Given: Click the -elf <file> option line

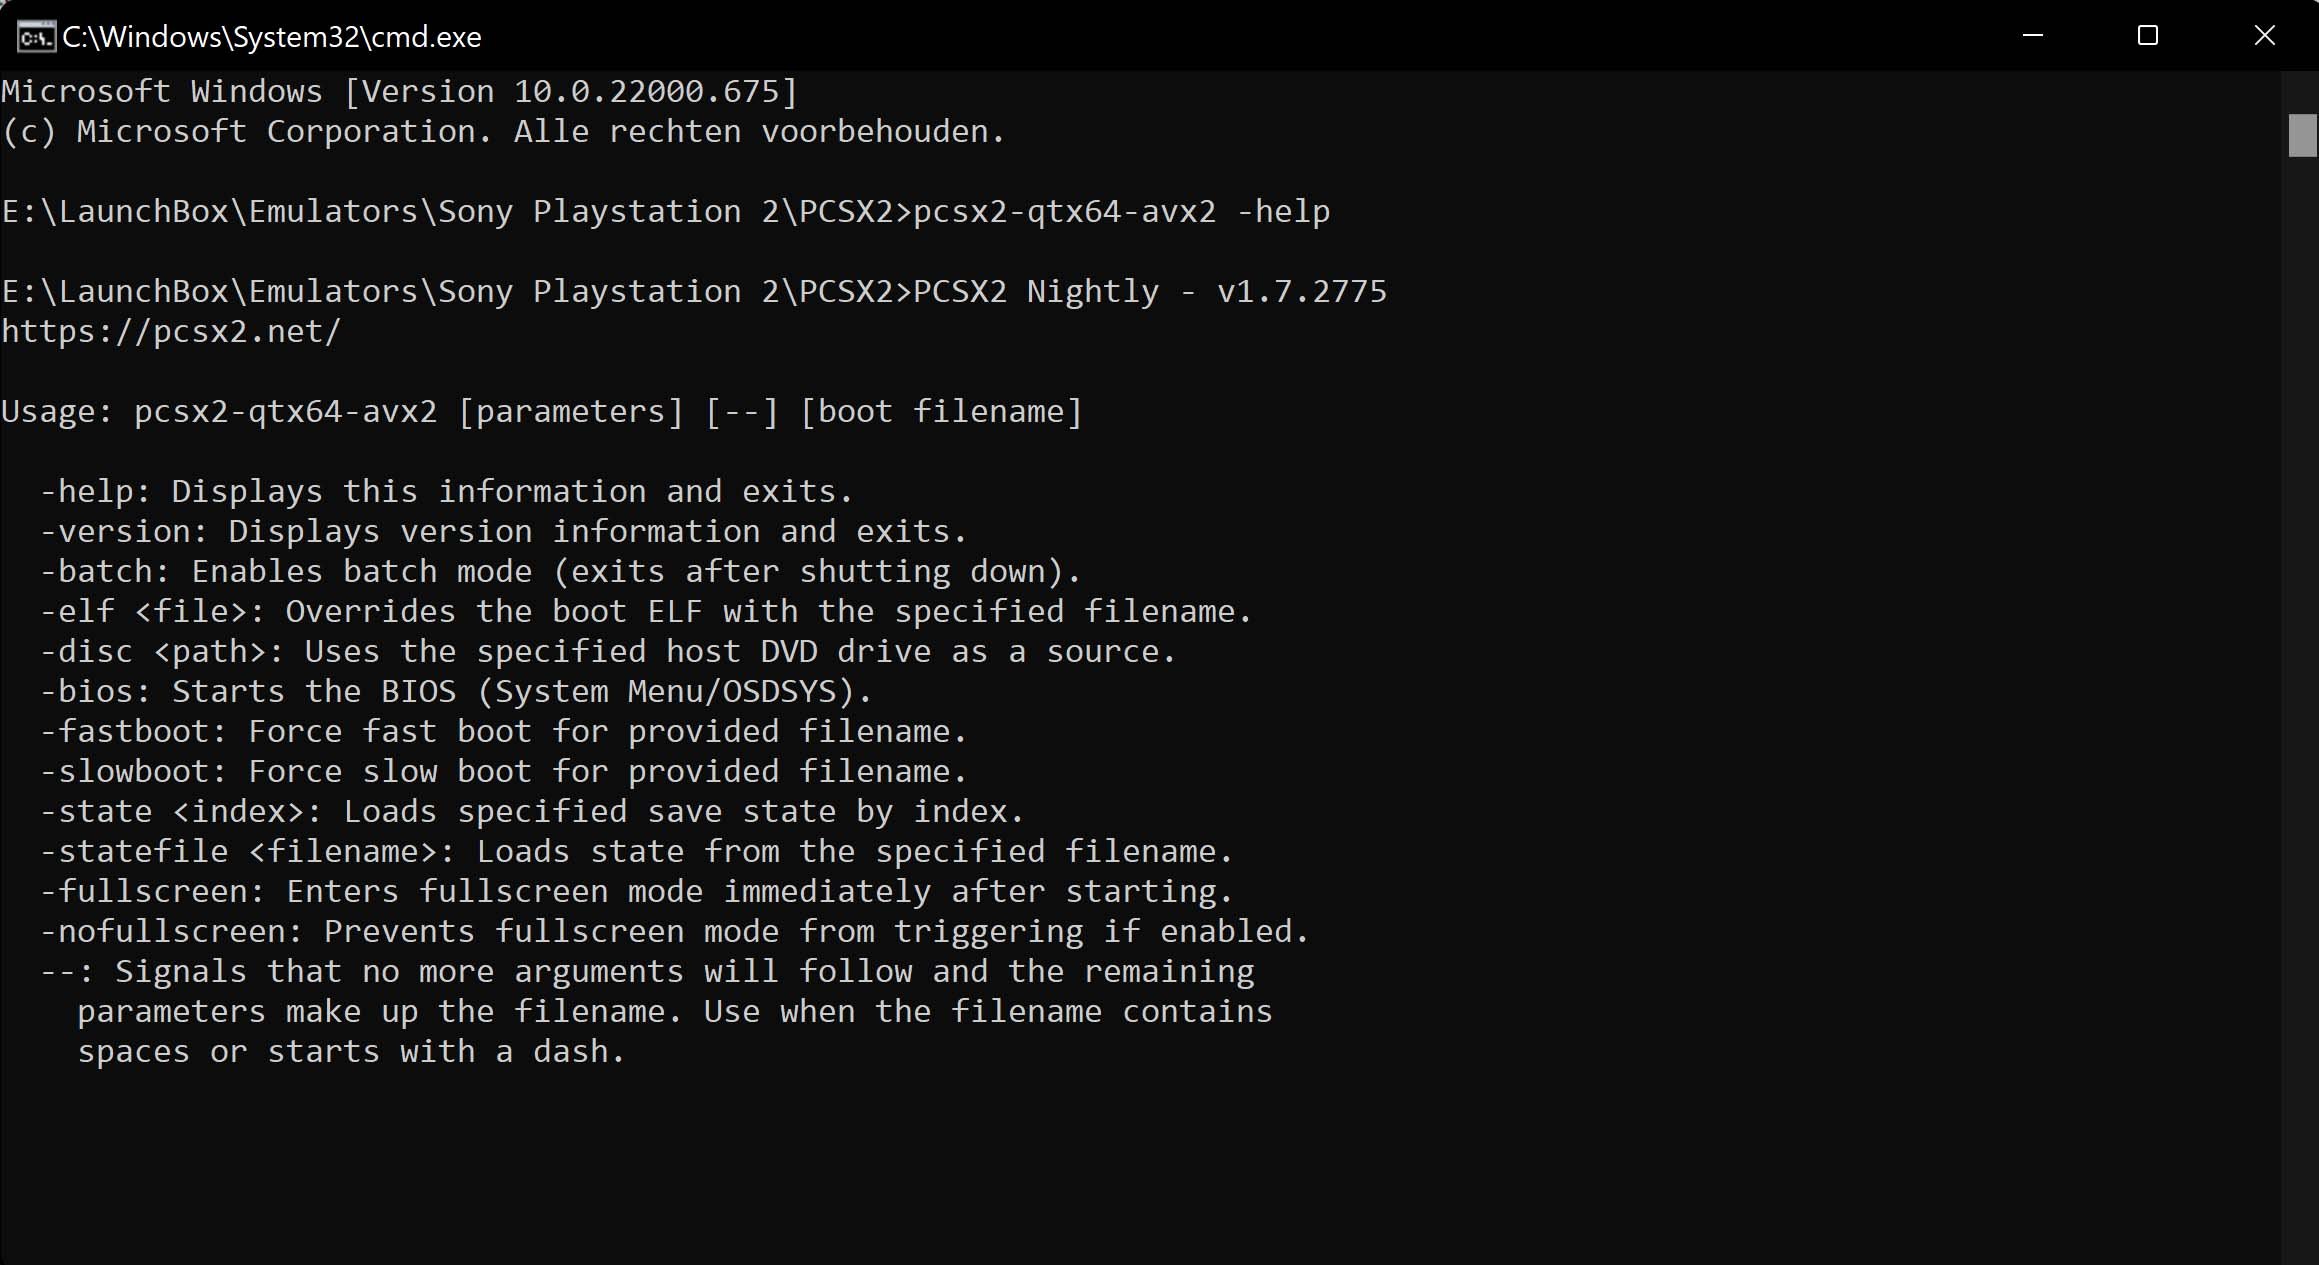Looking at the screenshot, I should tap(646, 611).
